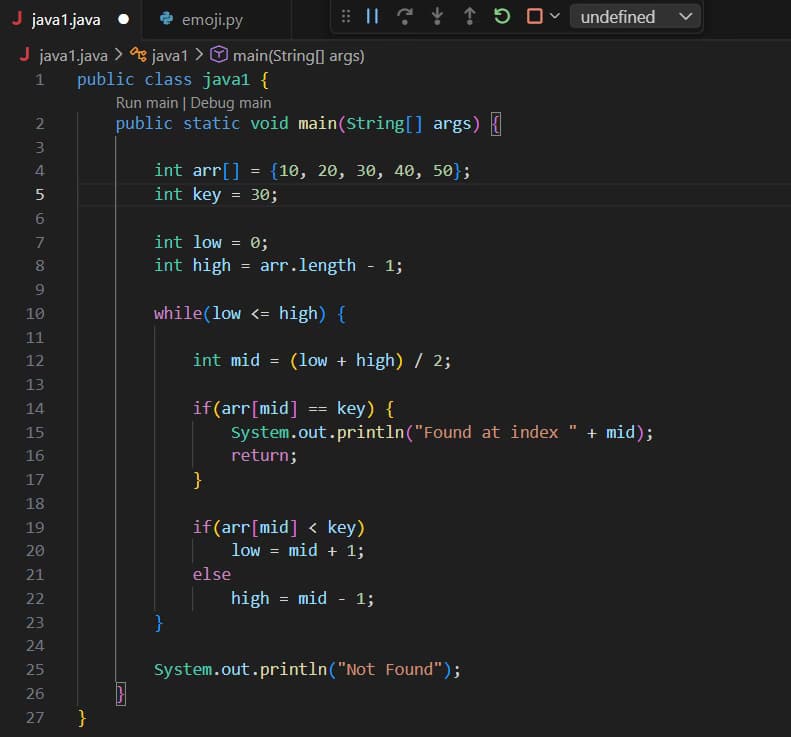Click the class symbol icon in breadcrumb

[x=138, y=54]
